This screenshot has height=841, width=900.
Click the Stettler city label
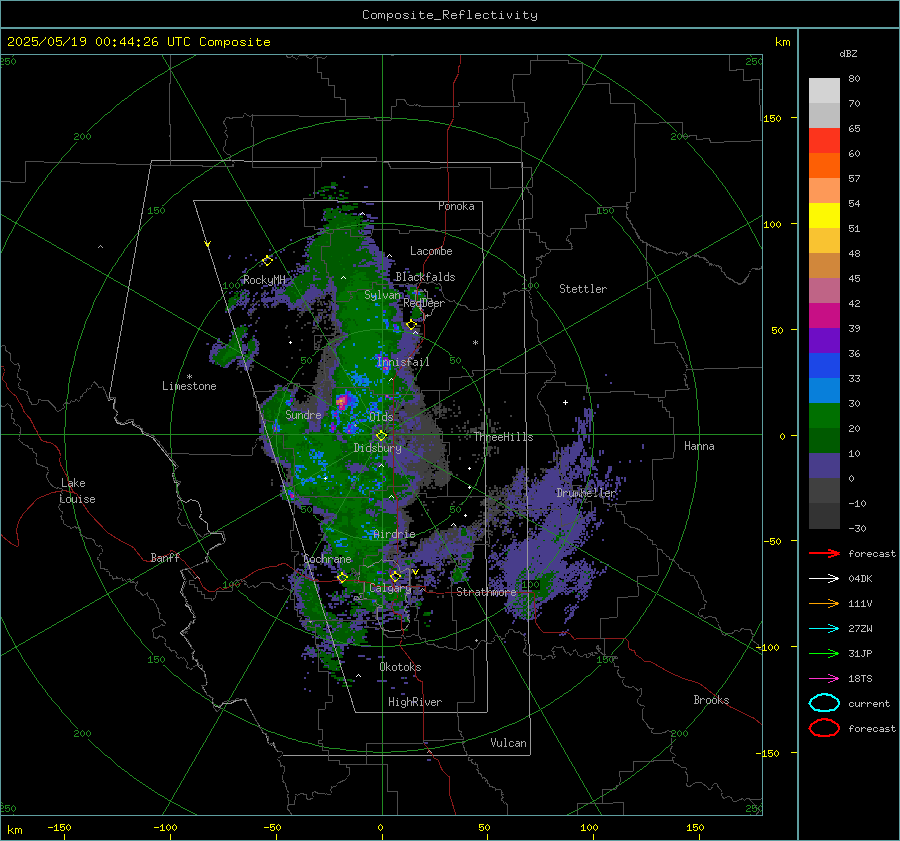click(583, 289)
